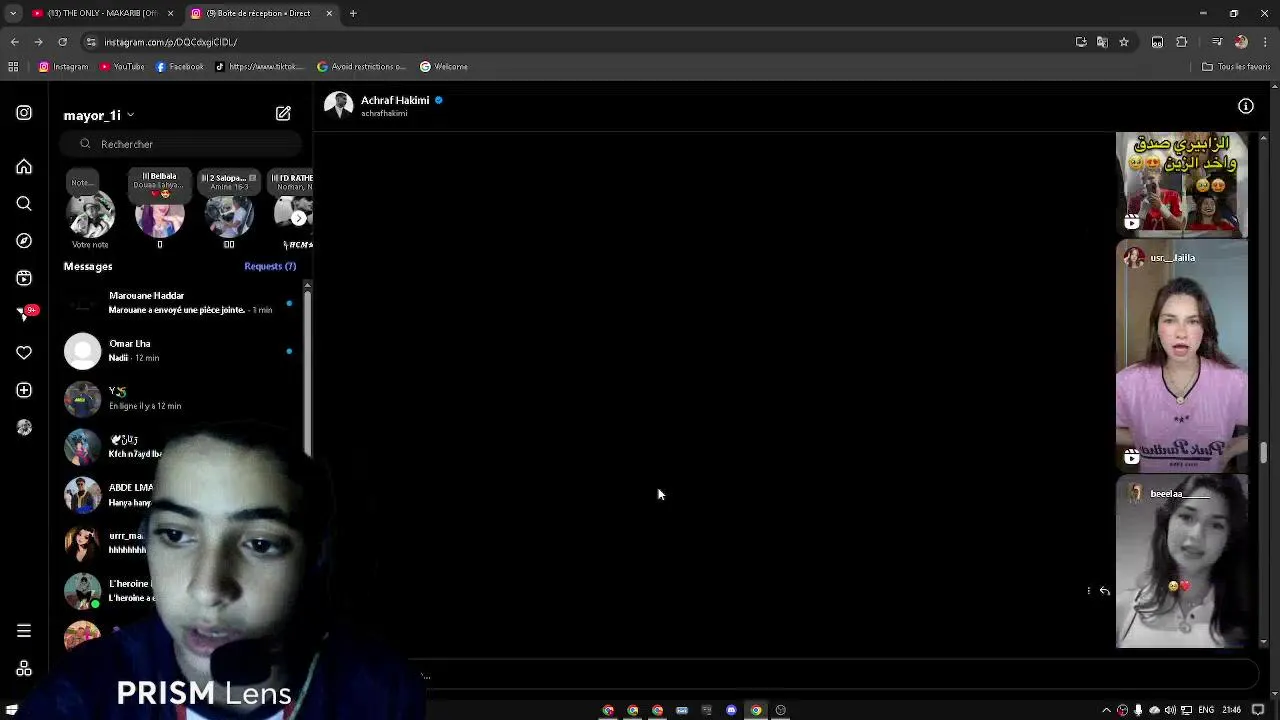
Task: Open Messages icon with red badge
Action: coord(26,314)
